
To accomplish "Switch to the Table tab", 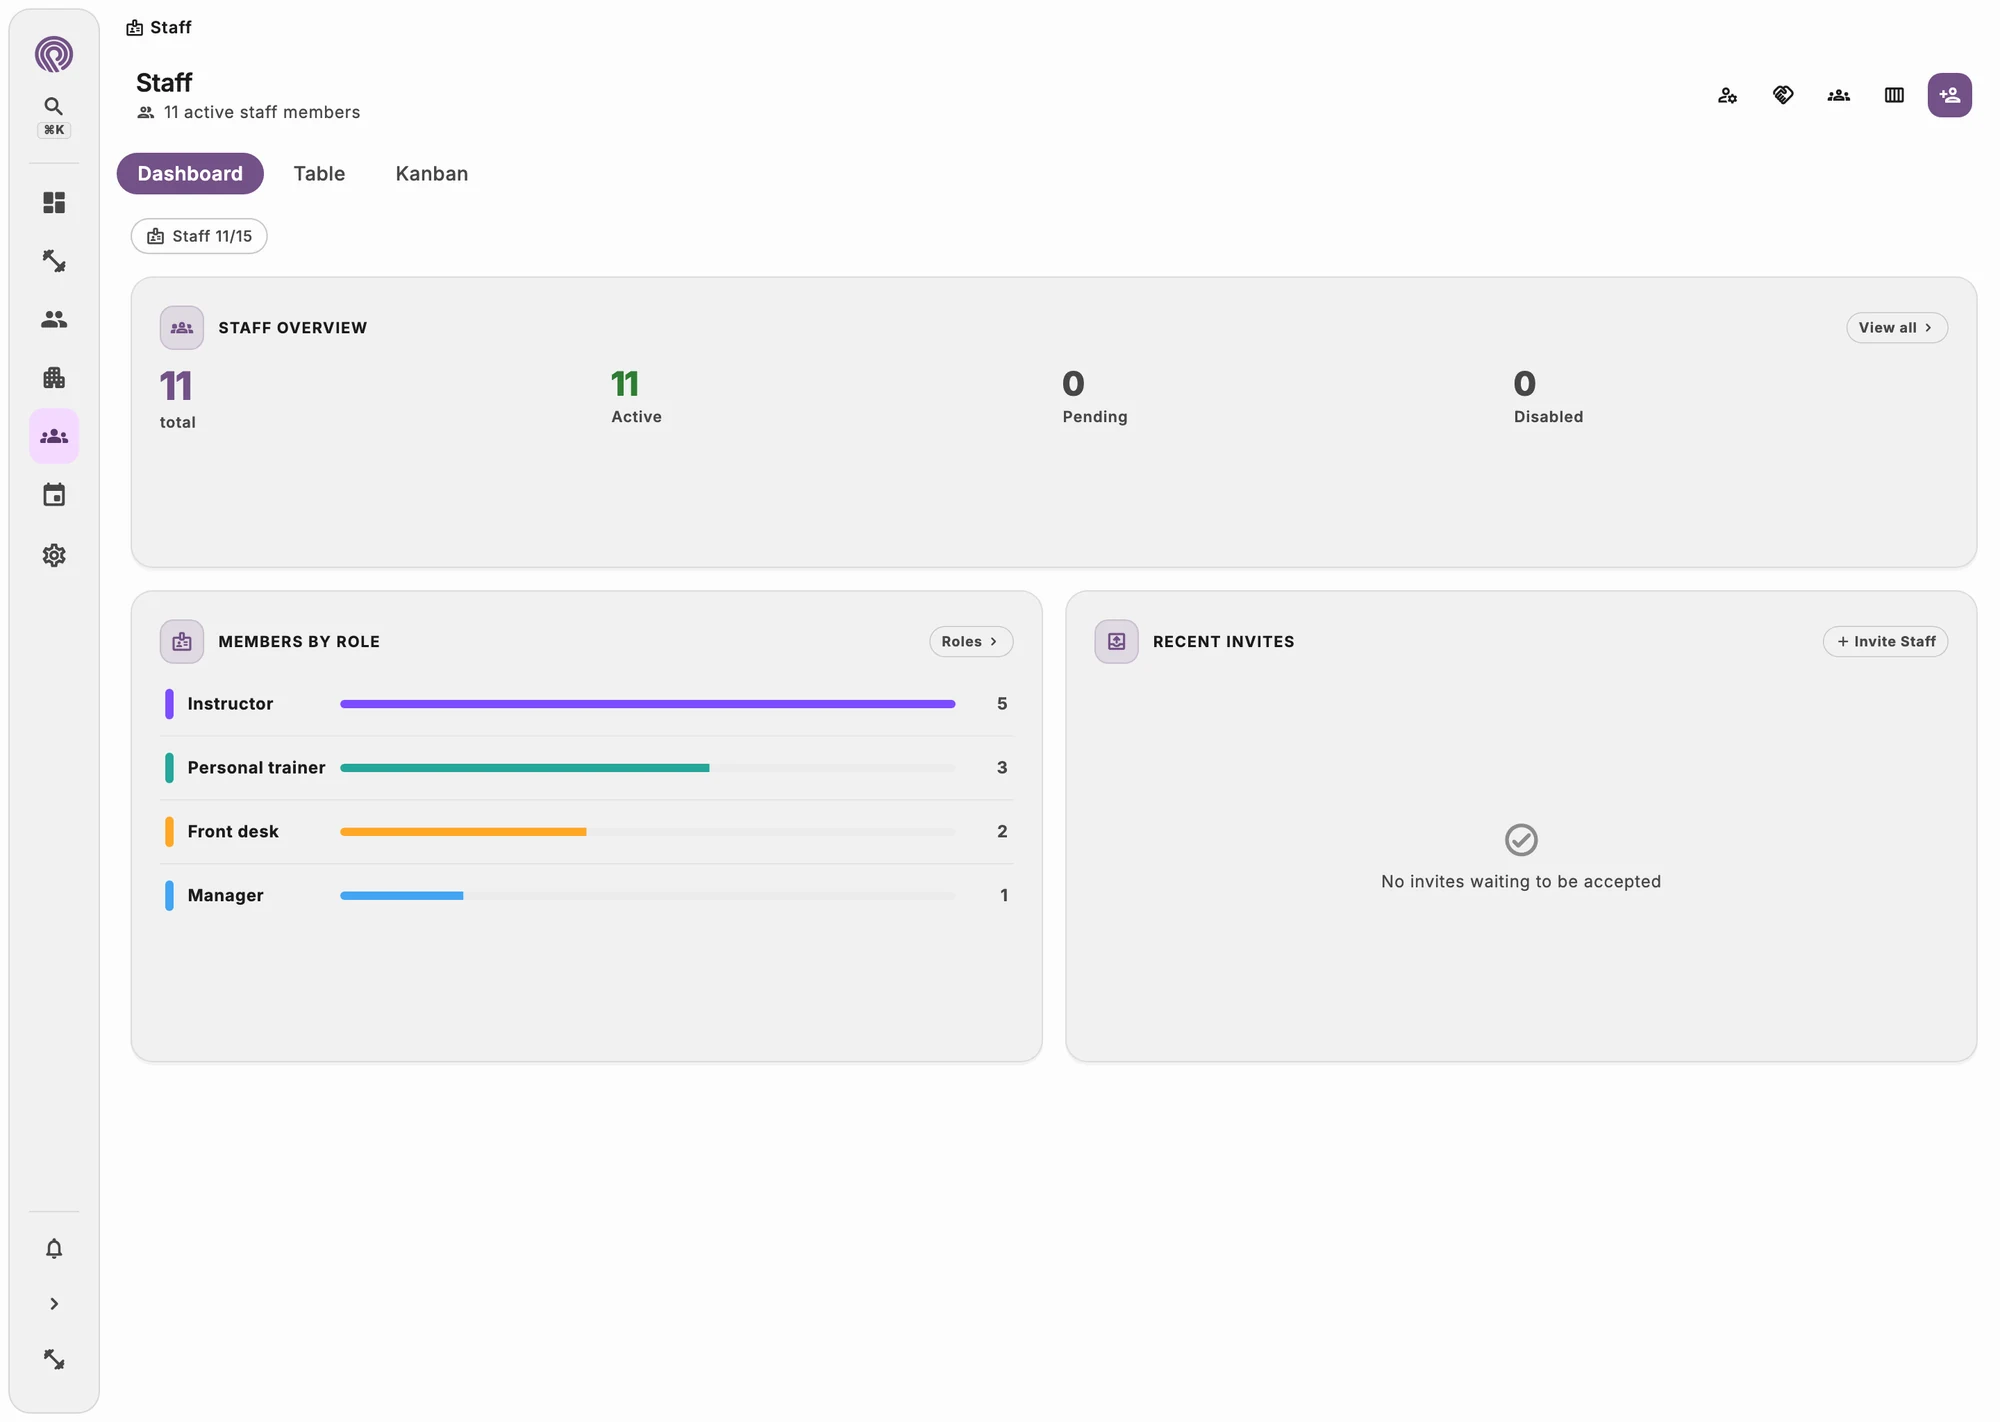I will (x=319, y=173).
